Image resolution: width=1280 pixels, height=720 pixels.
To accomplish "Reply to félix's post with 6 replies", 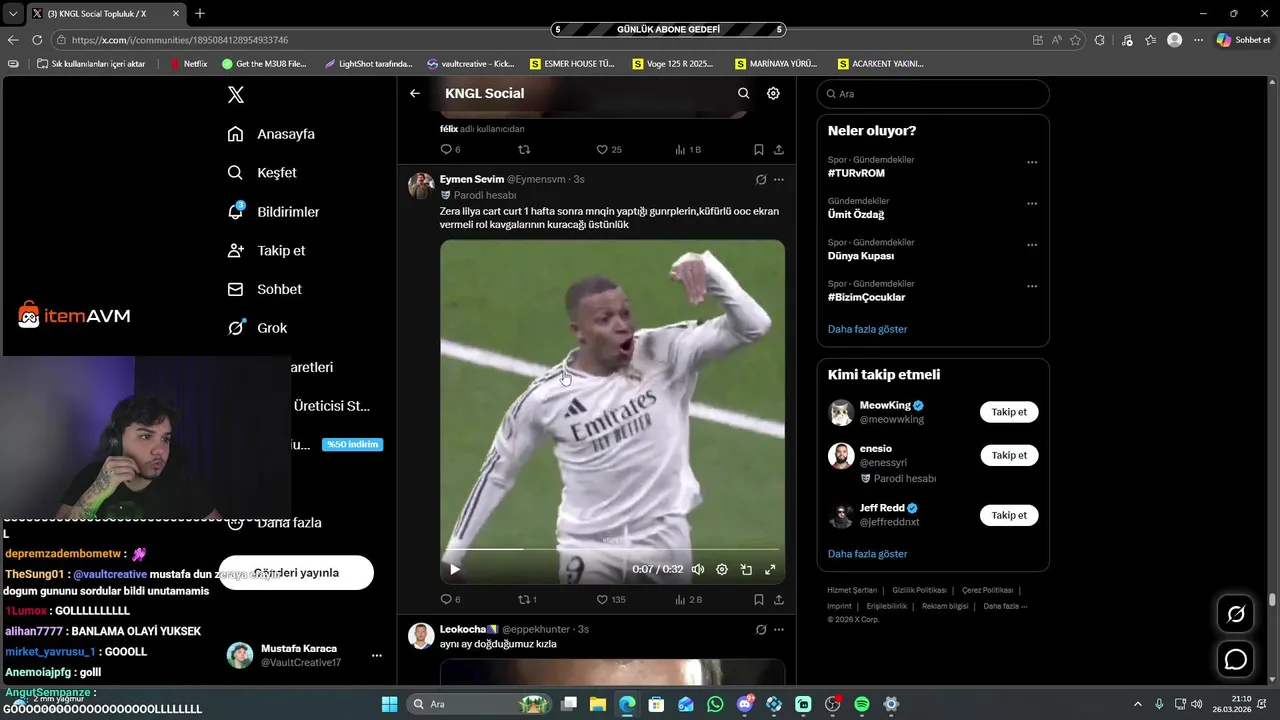I will tap(446, 150).
